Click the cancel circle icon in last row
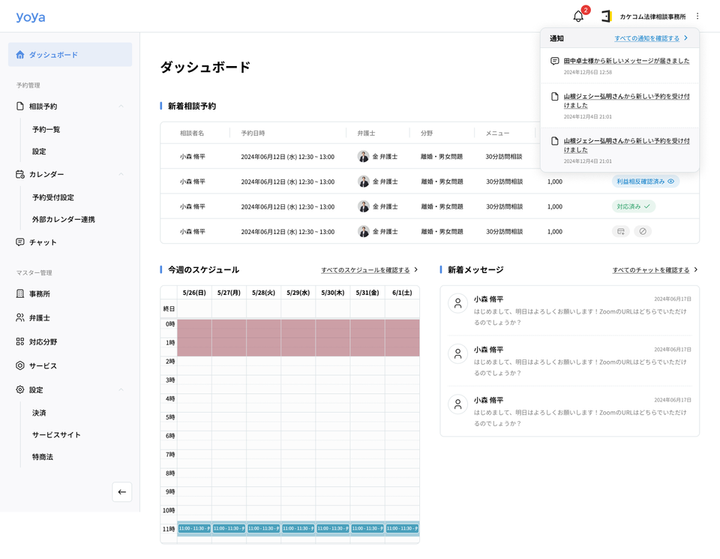This screenshot has height=559, width=720. point(643,231)
